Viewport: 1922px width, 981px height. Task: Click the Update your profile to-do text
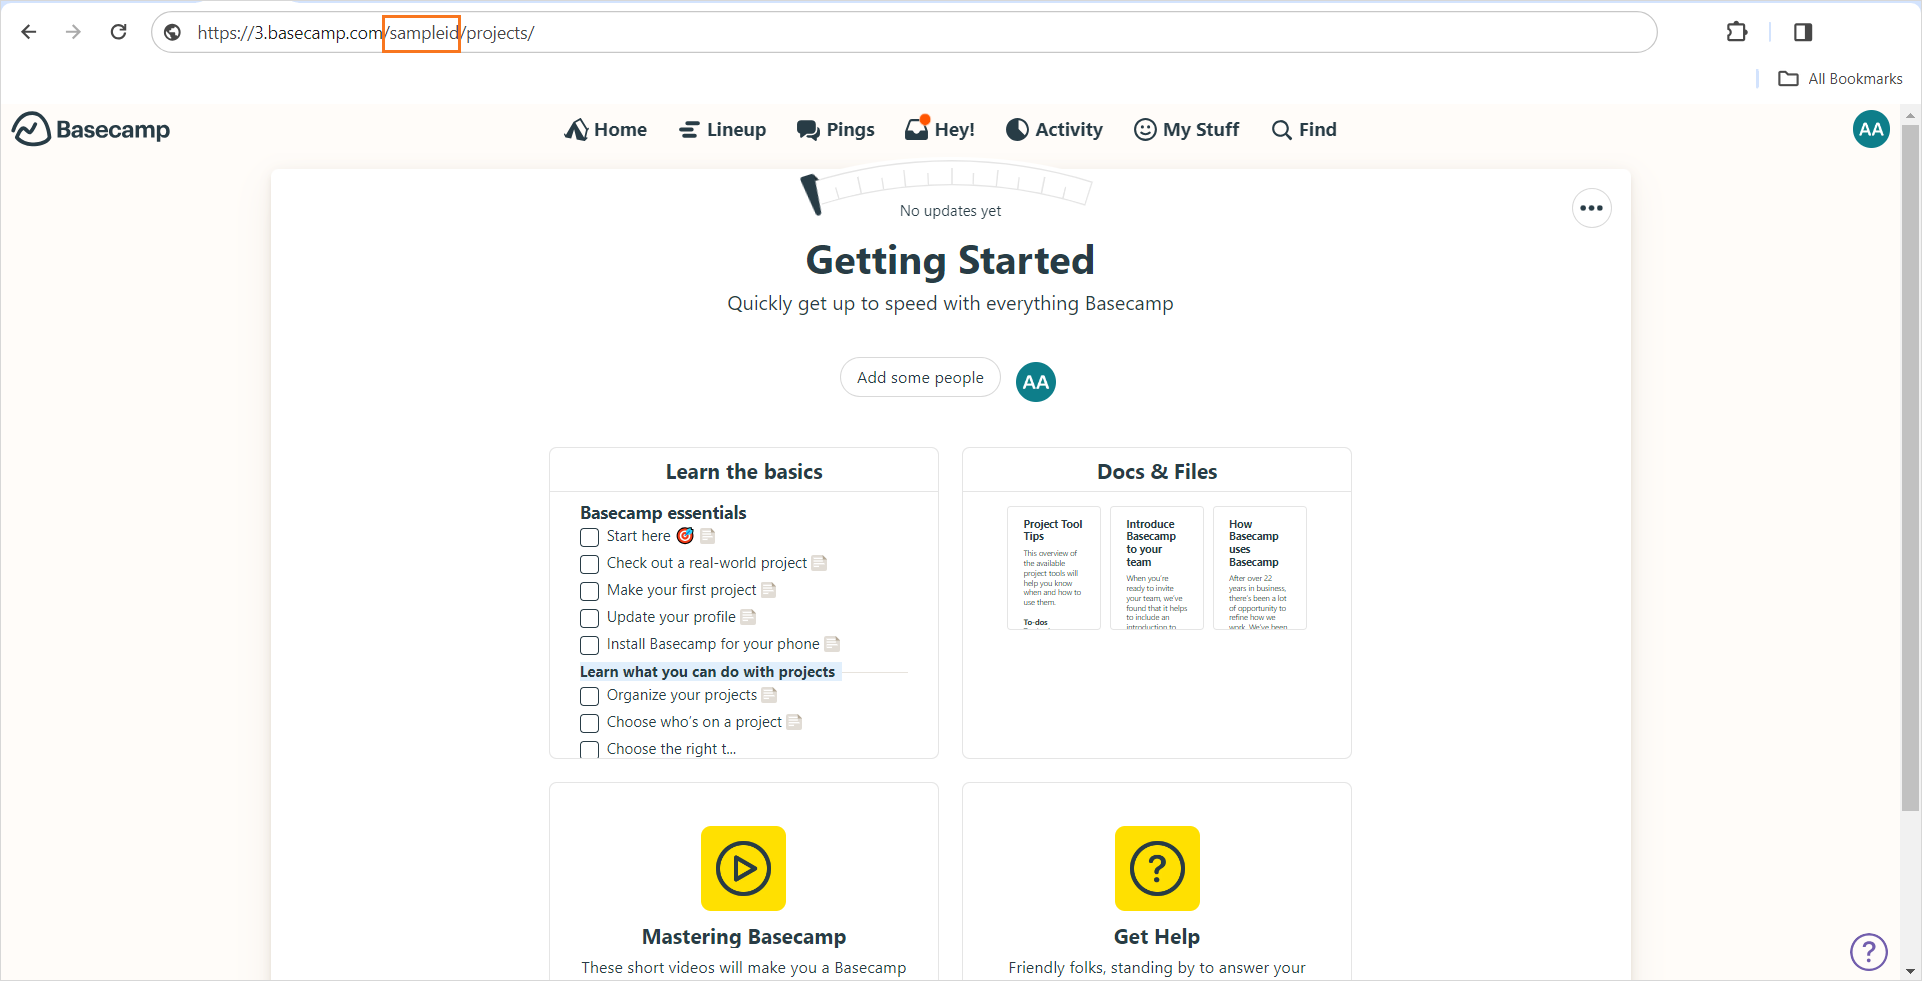coord(671,617)
